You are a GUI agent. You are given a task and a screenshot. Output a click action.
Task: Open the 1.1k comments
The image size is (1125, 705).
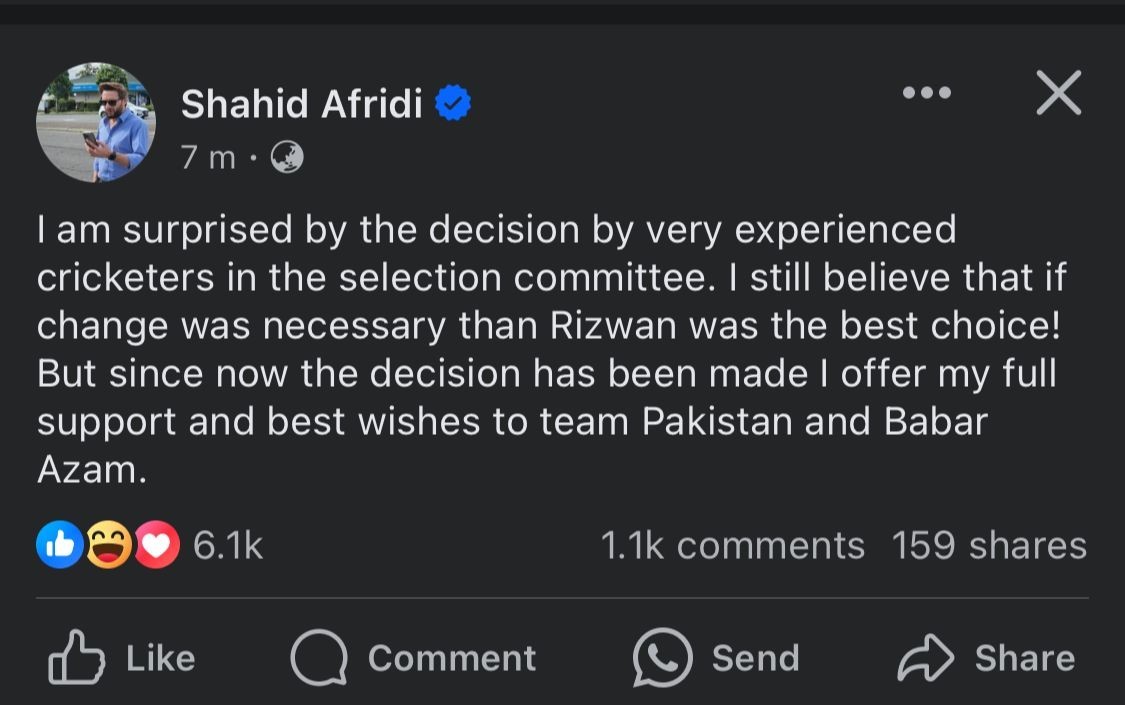pyautogui.click(x=732, y=545)
